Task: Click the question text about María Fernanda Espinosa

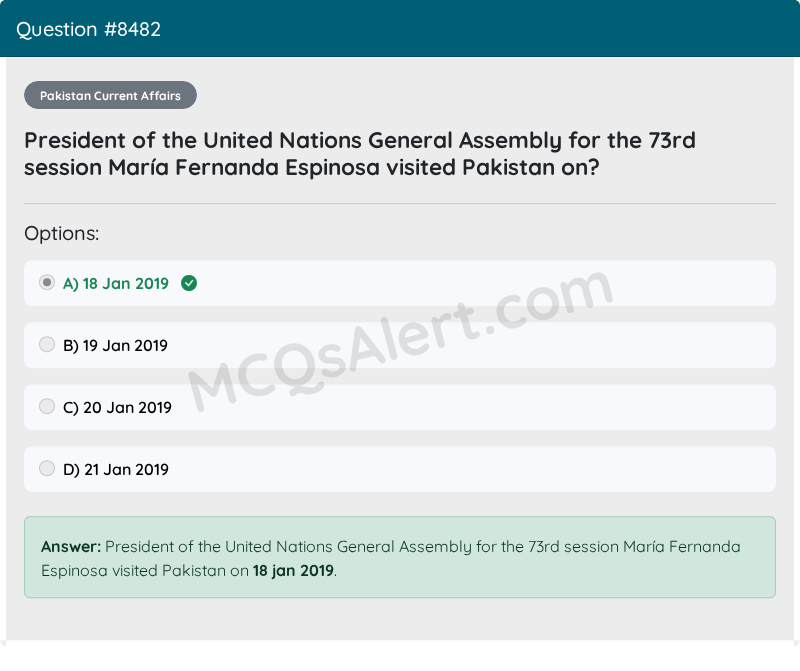Action: (x=360, y=154)
